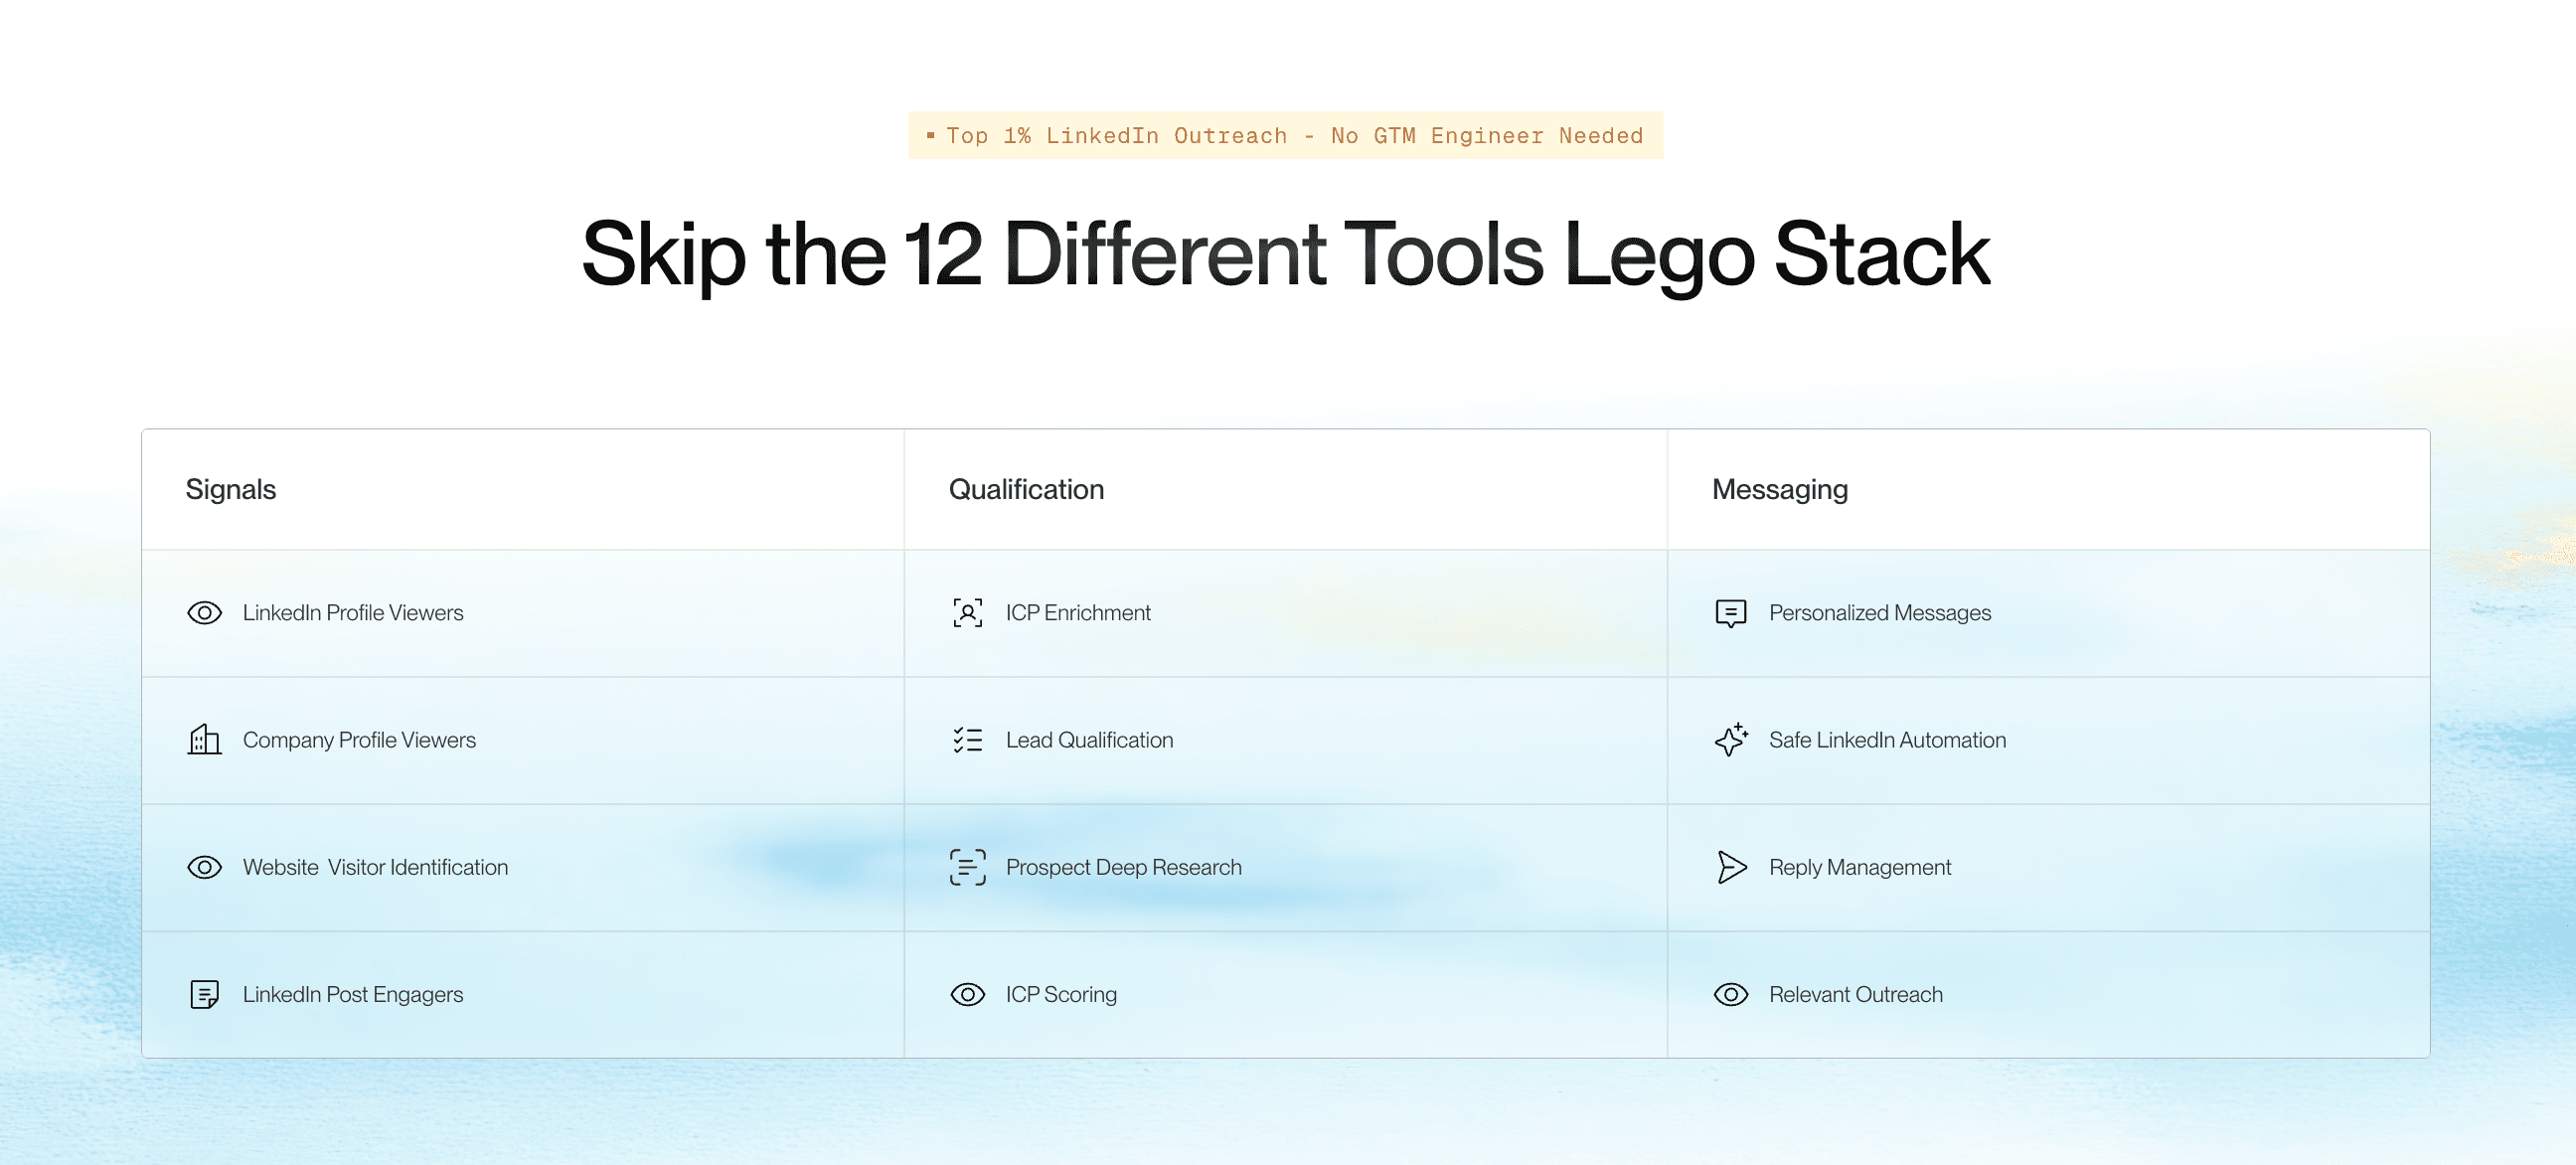Click the person-scan icon for ICP Enrichment
This screenshot has height=1165, width=2576.
(967, 613)
